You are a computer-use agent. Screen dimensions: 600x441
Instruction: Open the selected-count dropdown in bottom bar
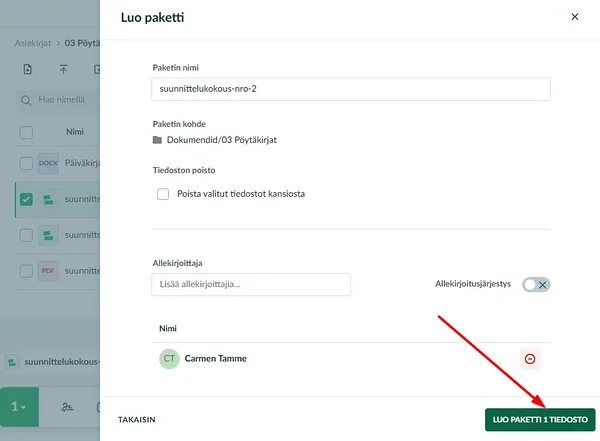click(x=20, y=408)
